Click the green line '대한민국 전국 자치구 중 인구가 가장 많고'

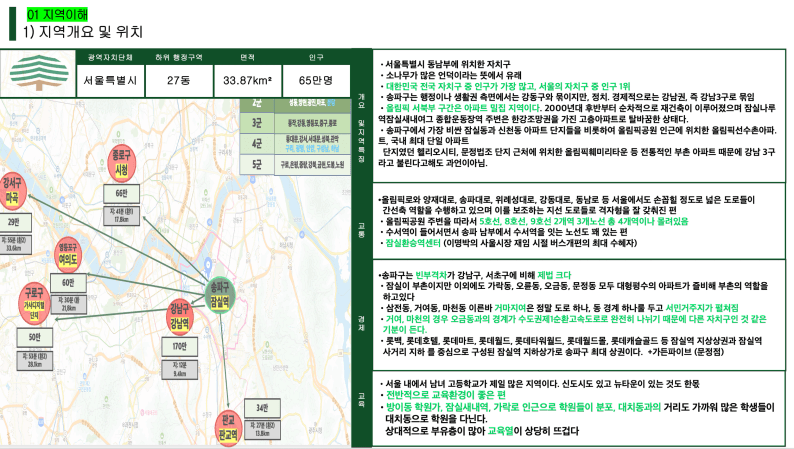click(508, 86)
